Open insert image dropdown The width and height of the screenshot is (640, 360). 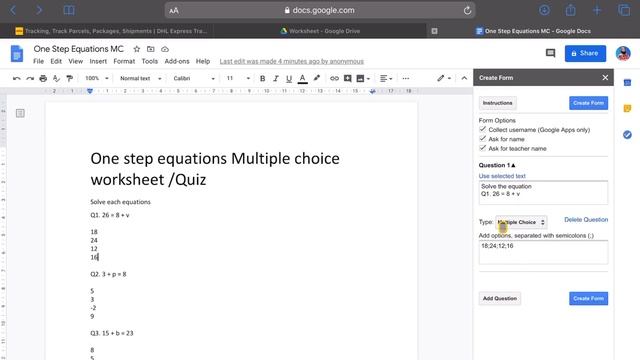pos(363,78)
